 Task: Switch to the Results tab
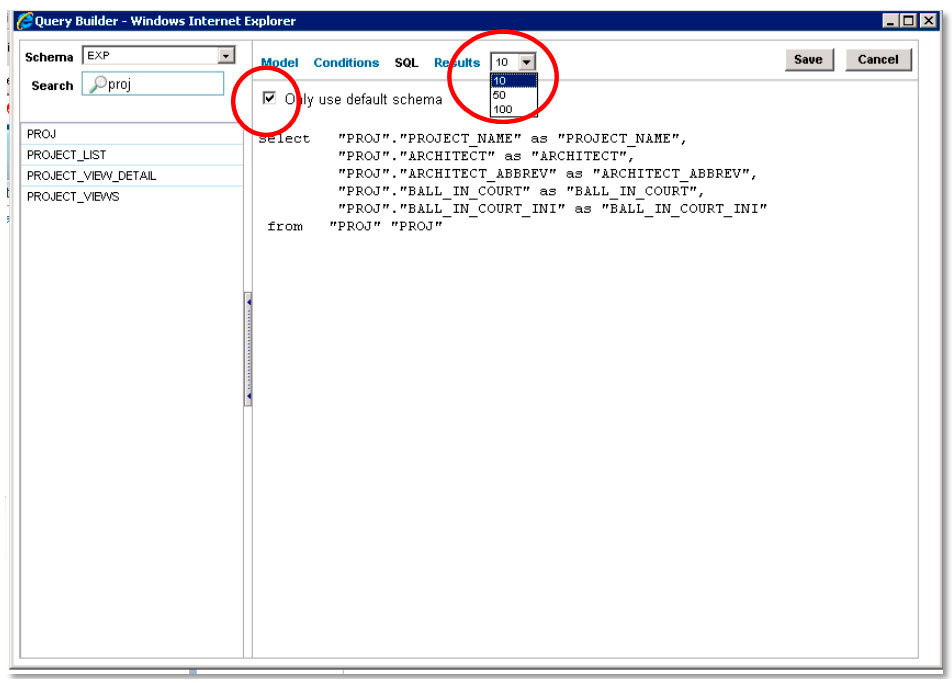point(456,62)
